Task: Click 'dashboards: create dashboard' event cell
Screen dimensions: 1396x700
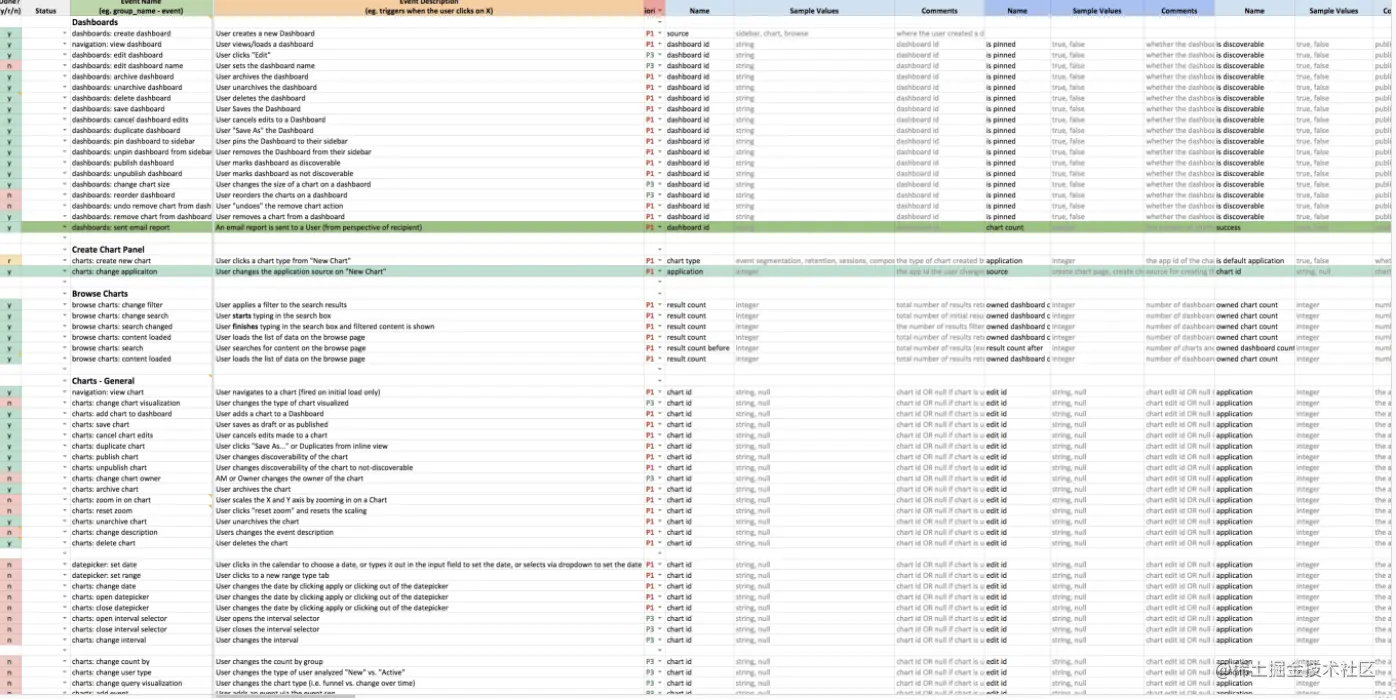Action: (141, 34)
